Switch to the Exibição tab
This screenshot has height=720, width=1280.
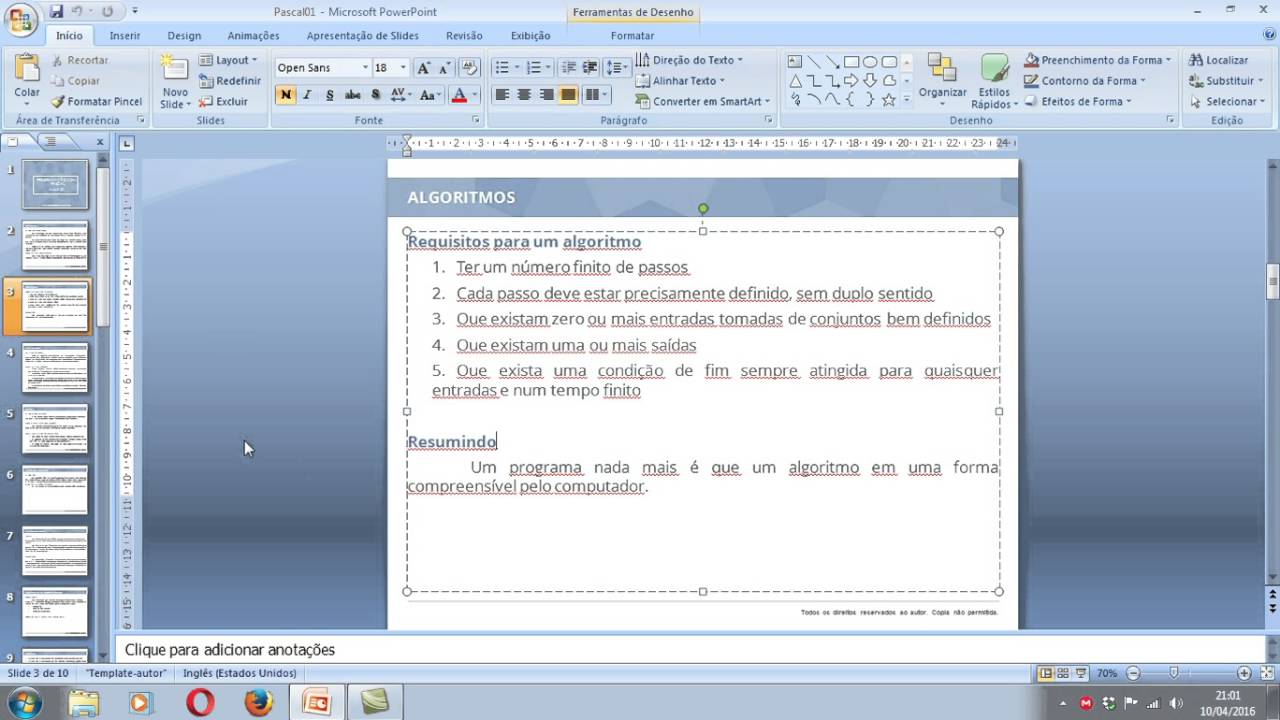pyautogui.click(x=530, y=35)
